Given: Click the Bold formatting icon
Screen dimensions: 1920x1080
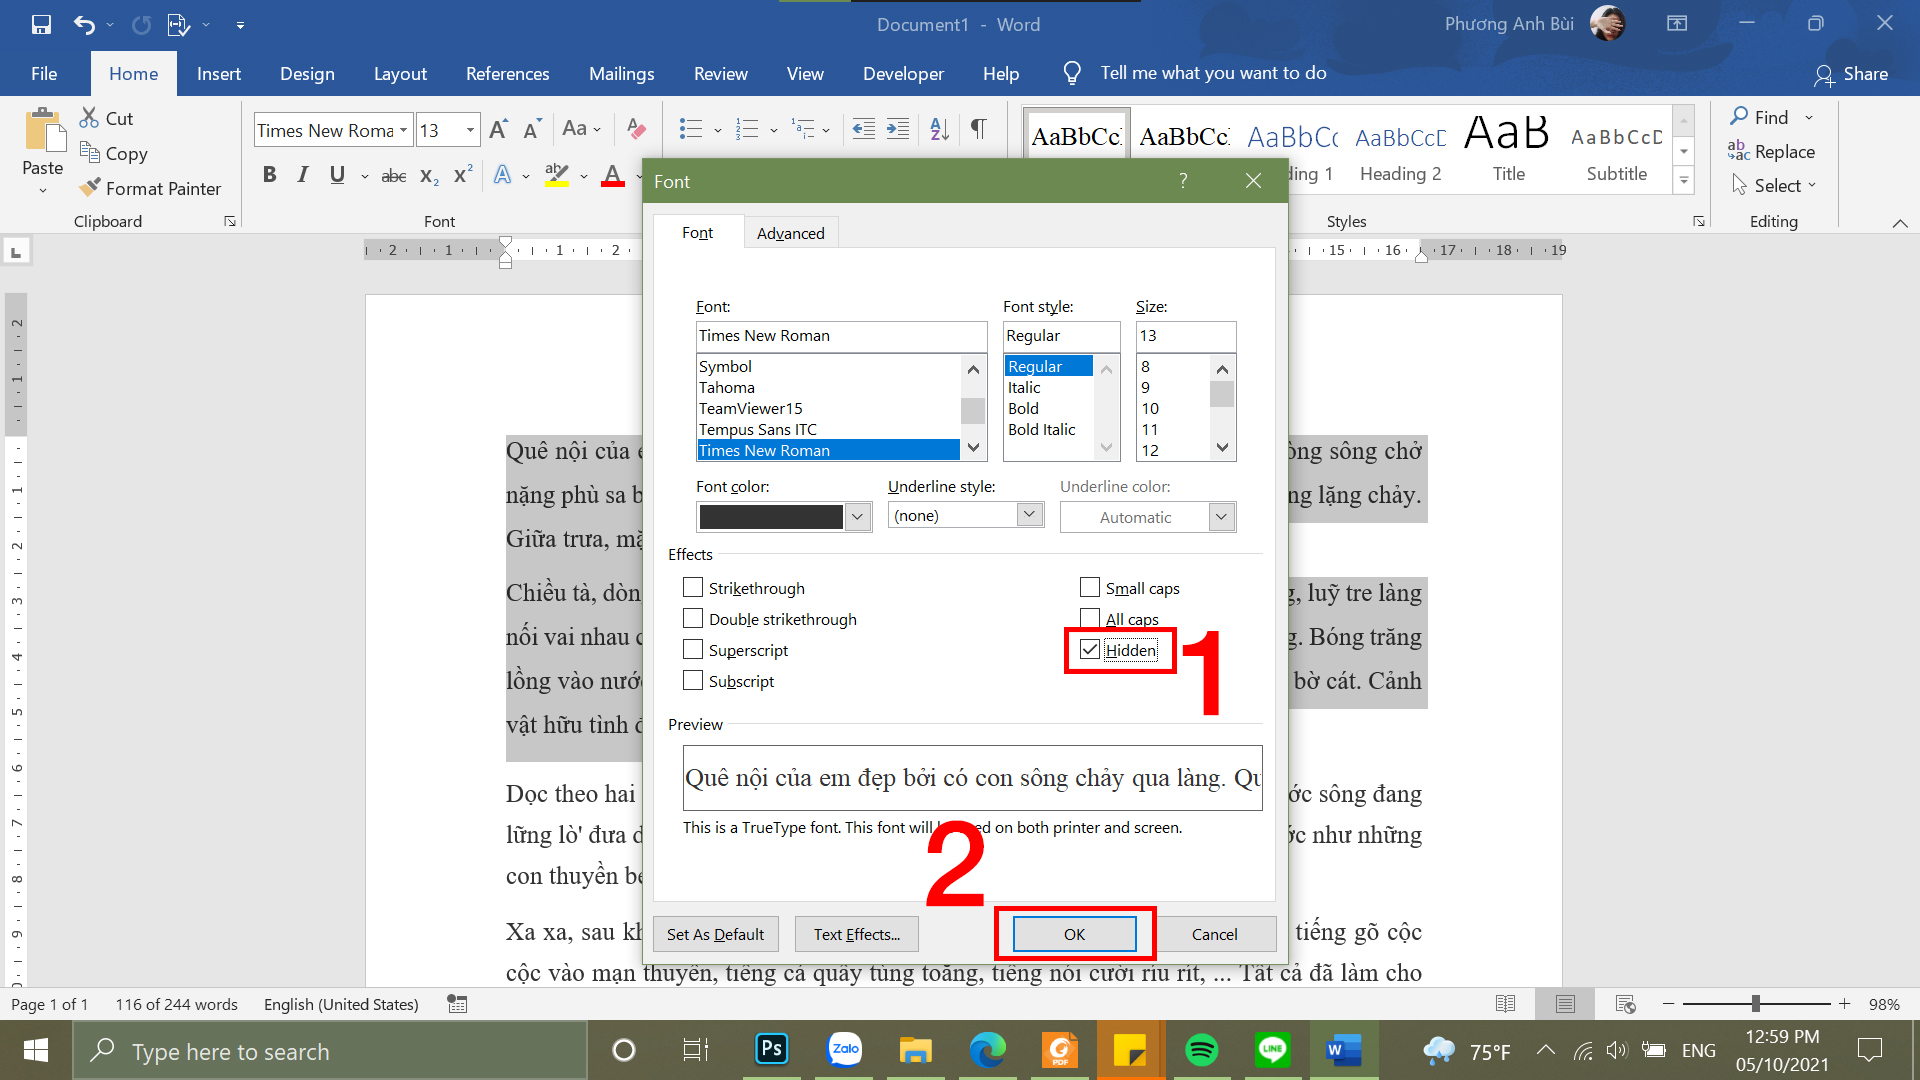Looking at the screenshot, I should (266, 175).
